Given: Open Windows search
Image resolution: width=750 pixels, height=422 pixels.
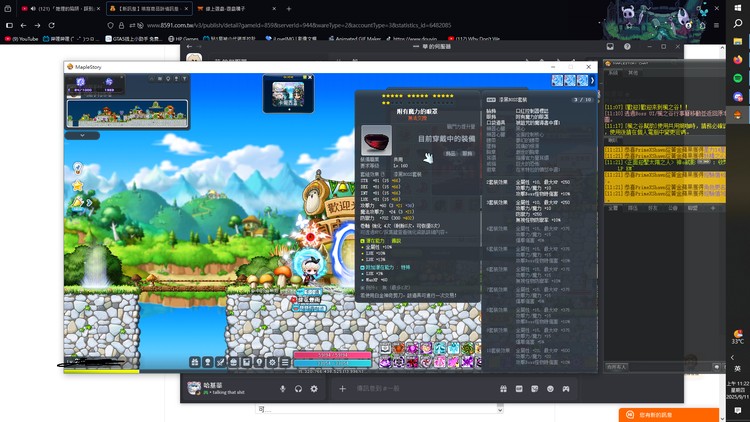Looking at the screenshot, I should pyautogui.click(x=738, y=23).
